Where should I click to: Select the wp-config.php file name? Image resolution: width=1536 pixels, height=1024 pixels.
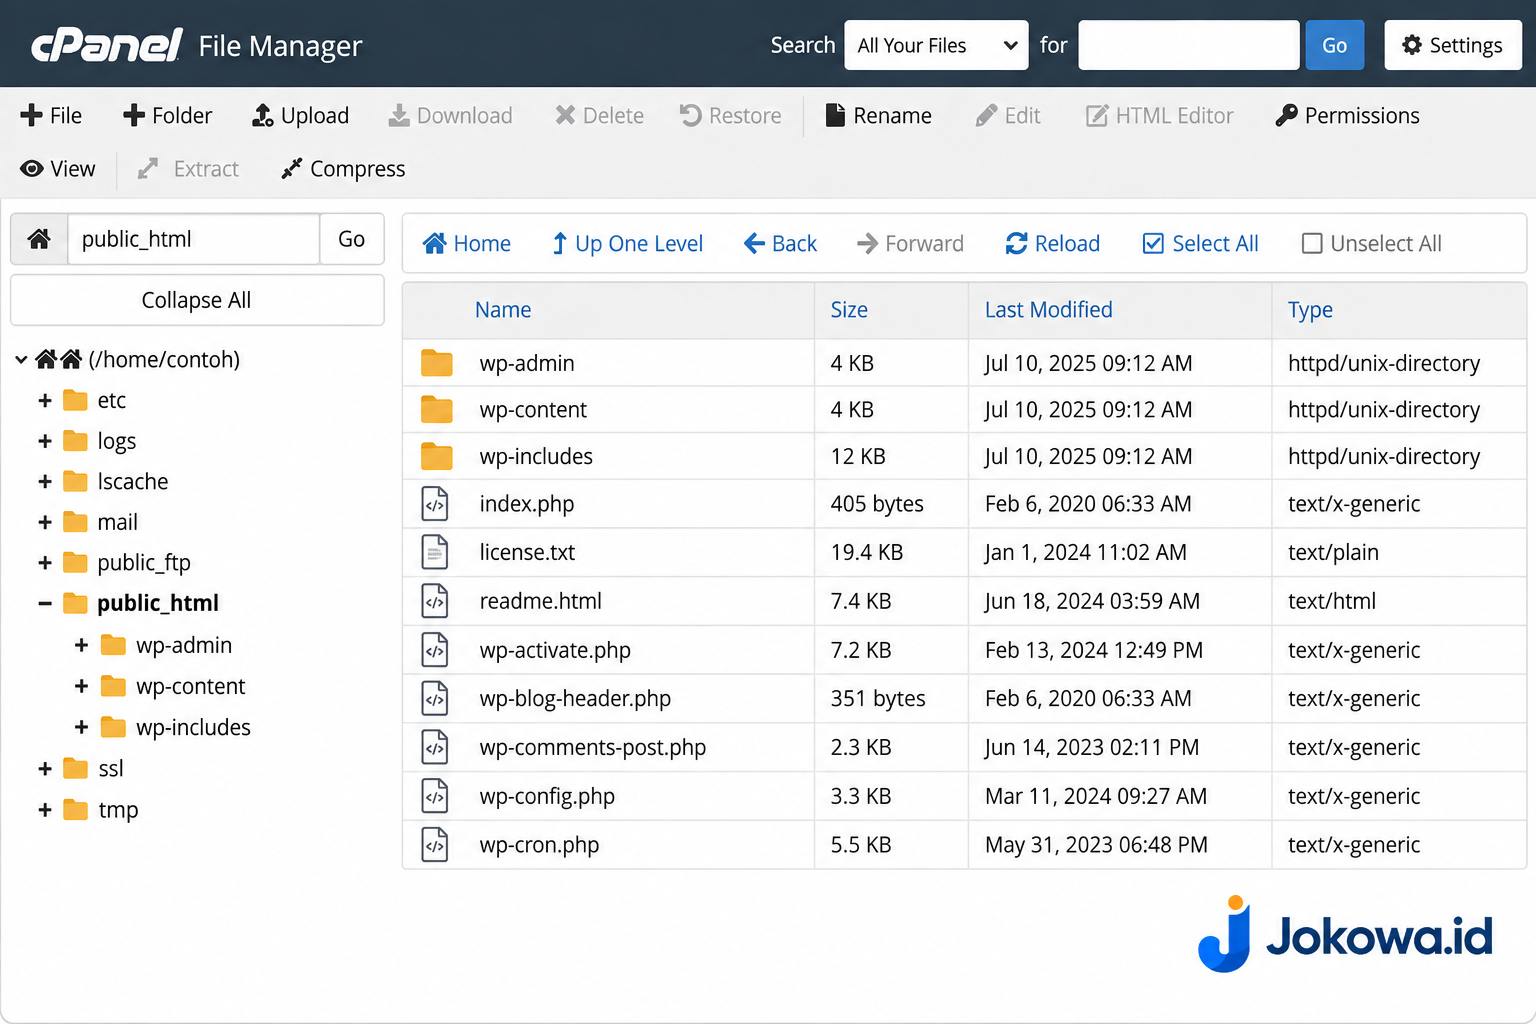pyautogui.click(x=547, y=796)
